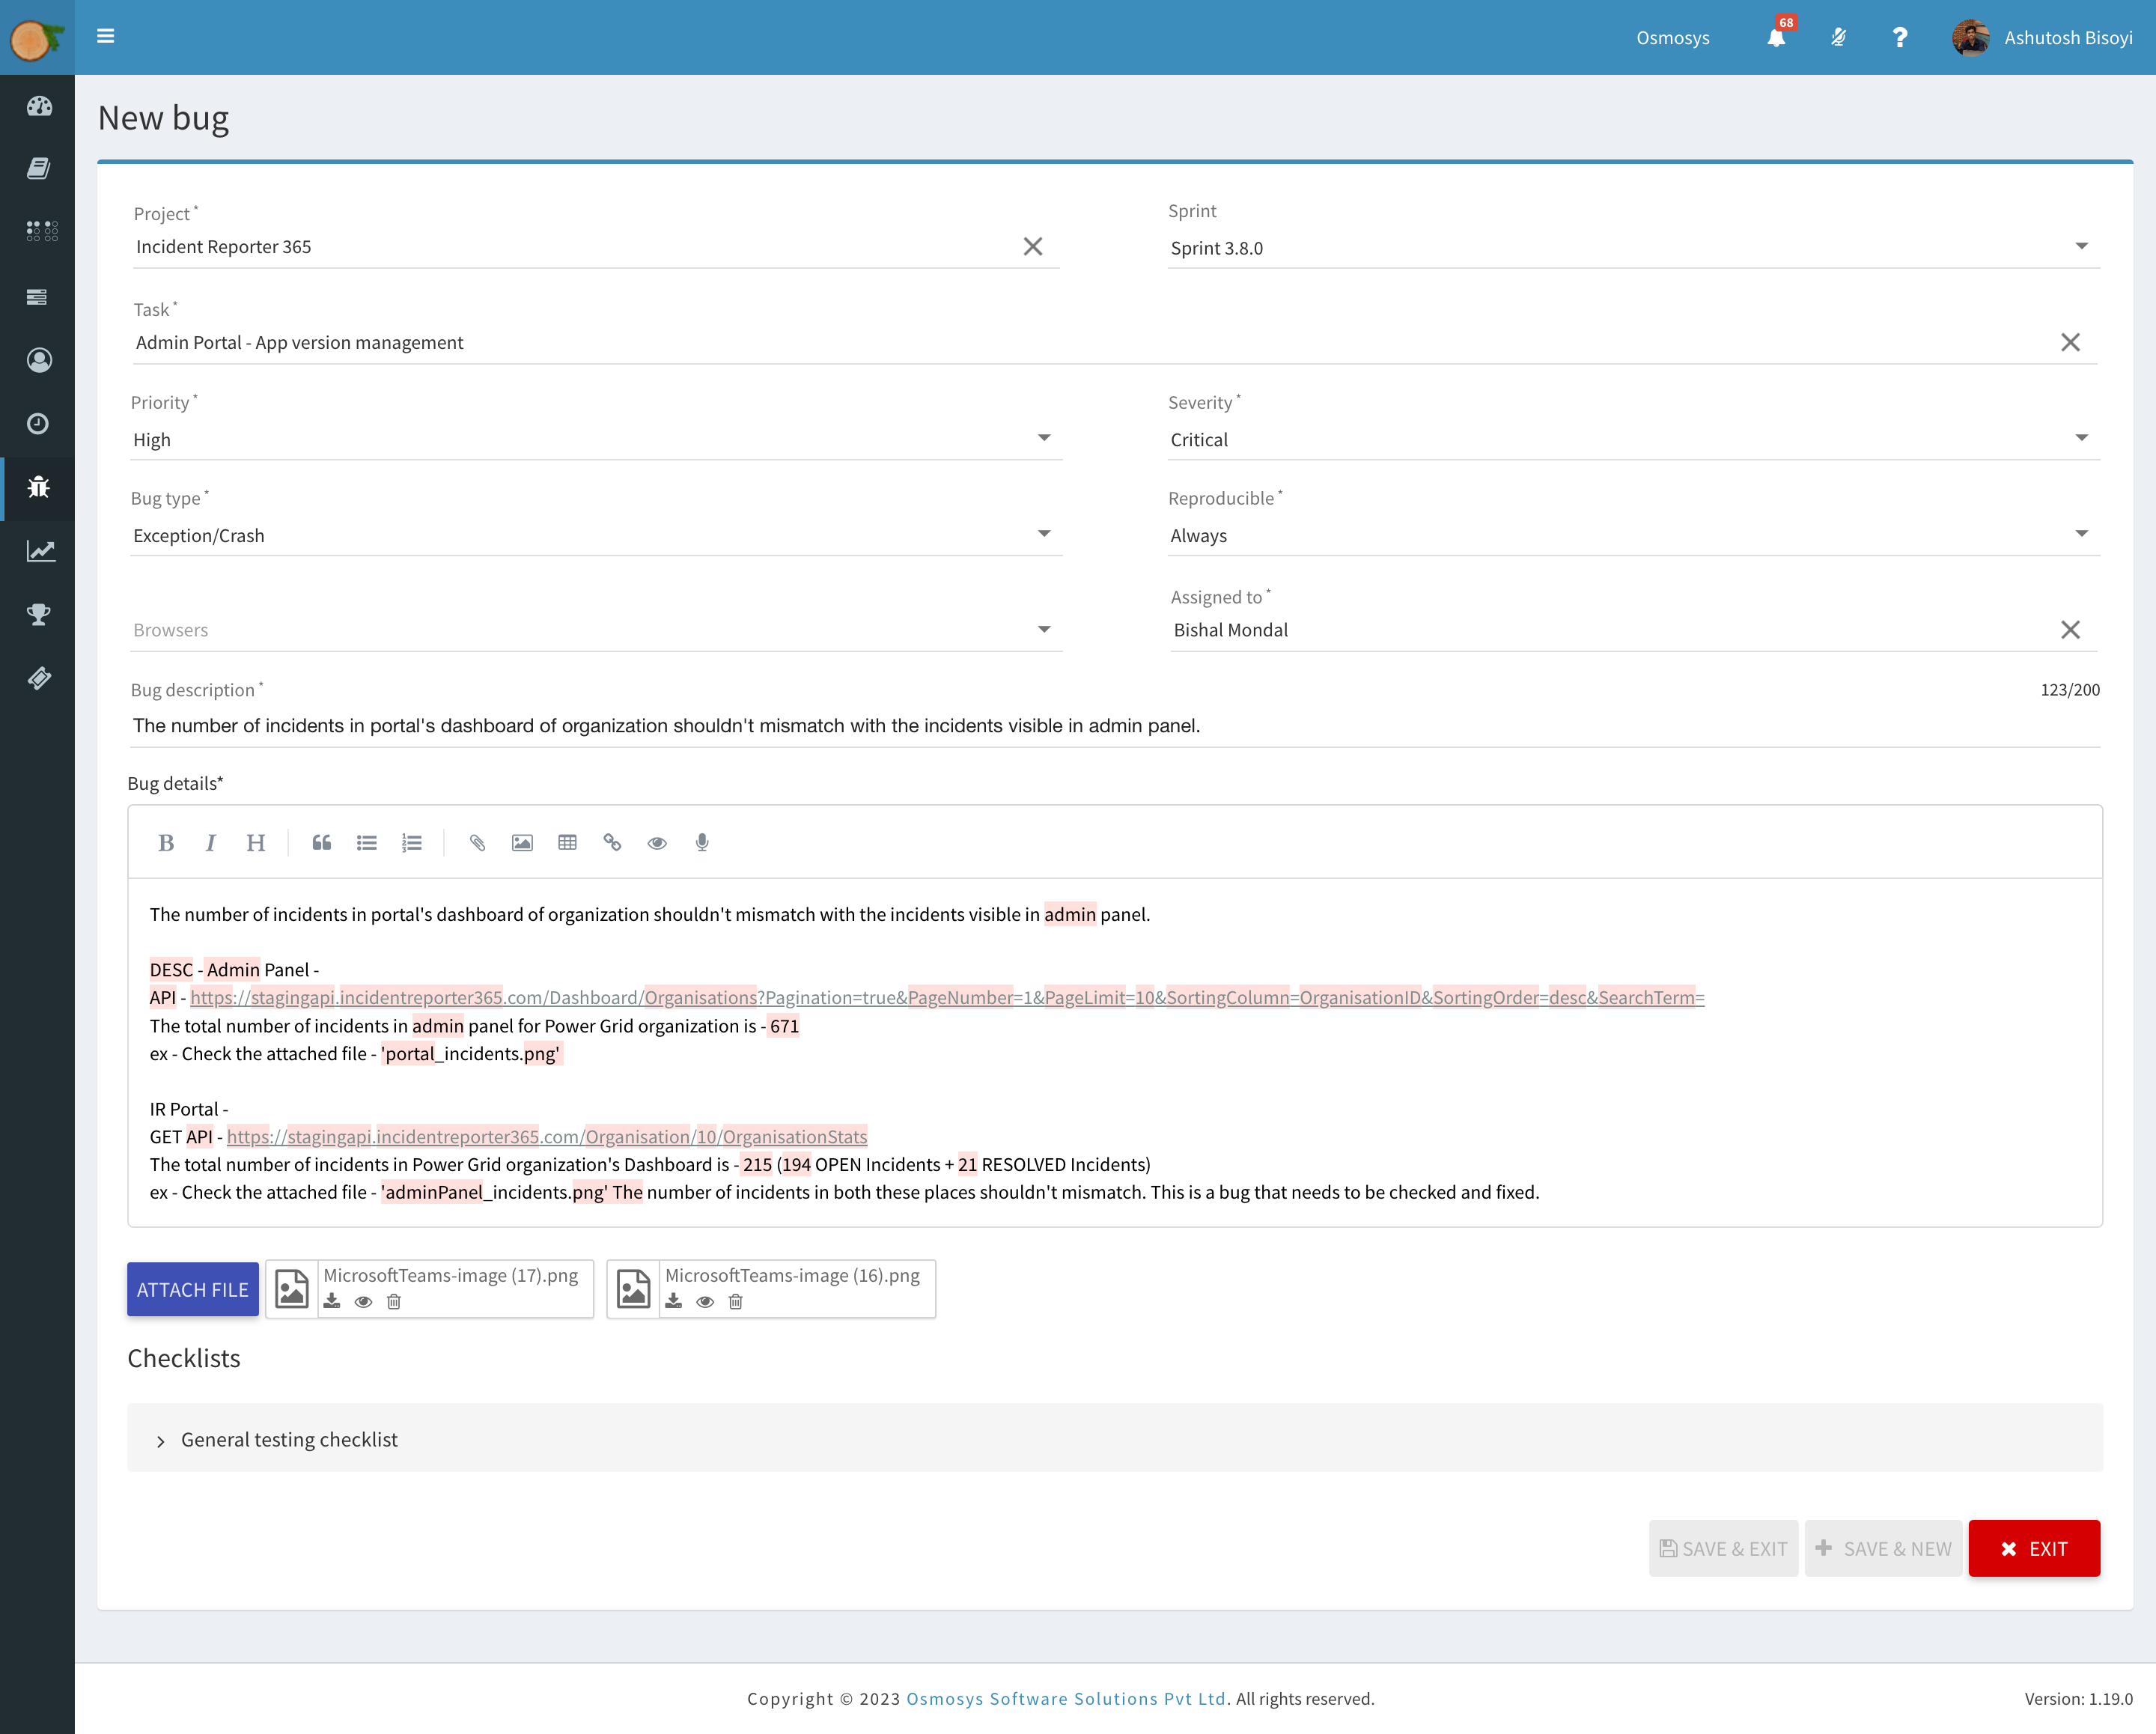This screenshot has height=1734, width=2156.
Task: Expand the General testing checklist
Action: [289, 1439]
